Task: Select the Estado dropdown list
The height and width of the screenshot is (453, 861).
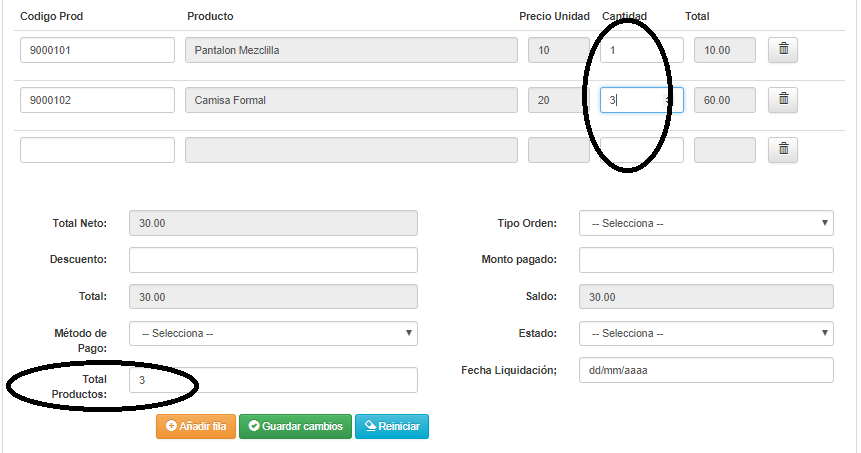Action: tap(706, 333)
